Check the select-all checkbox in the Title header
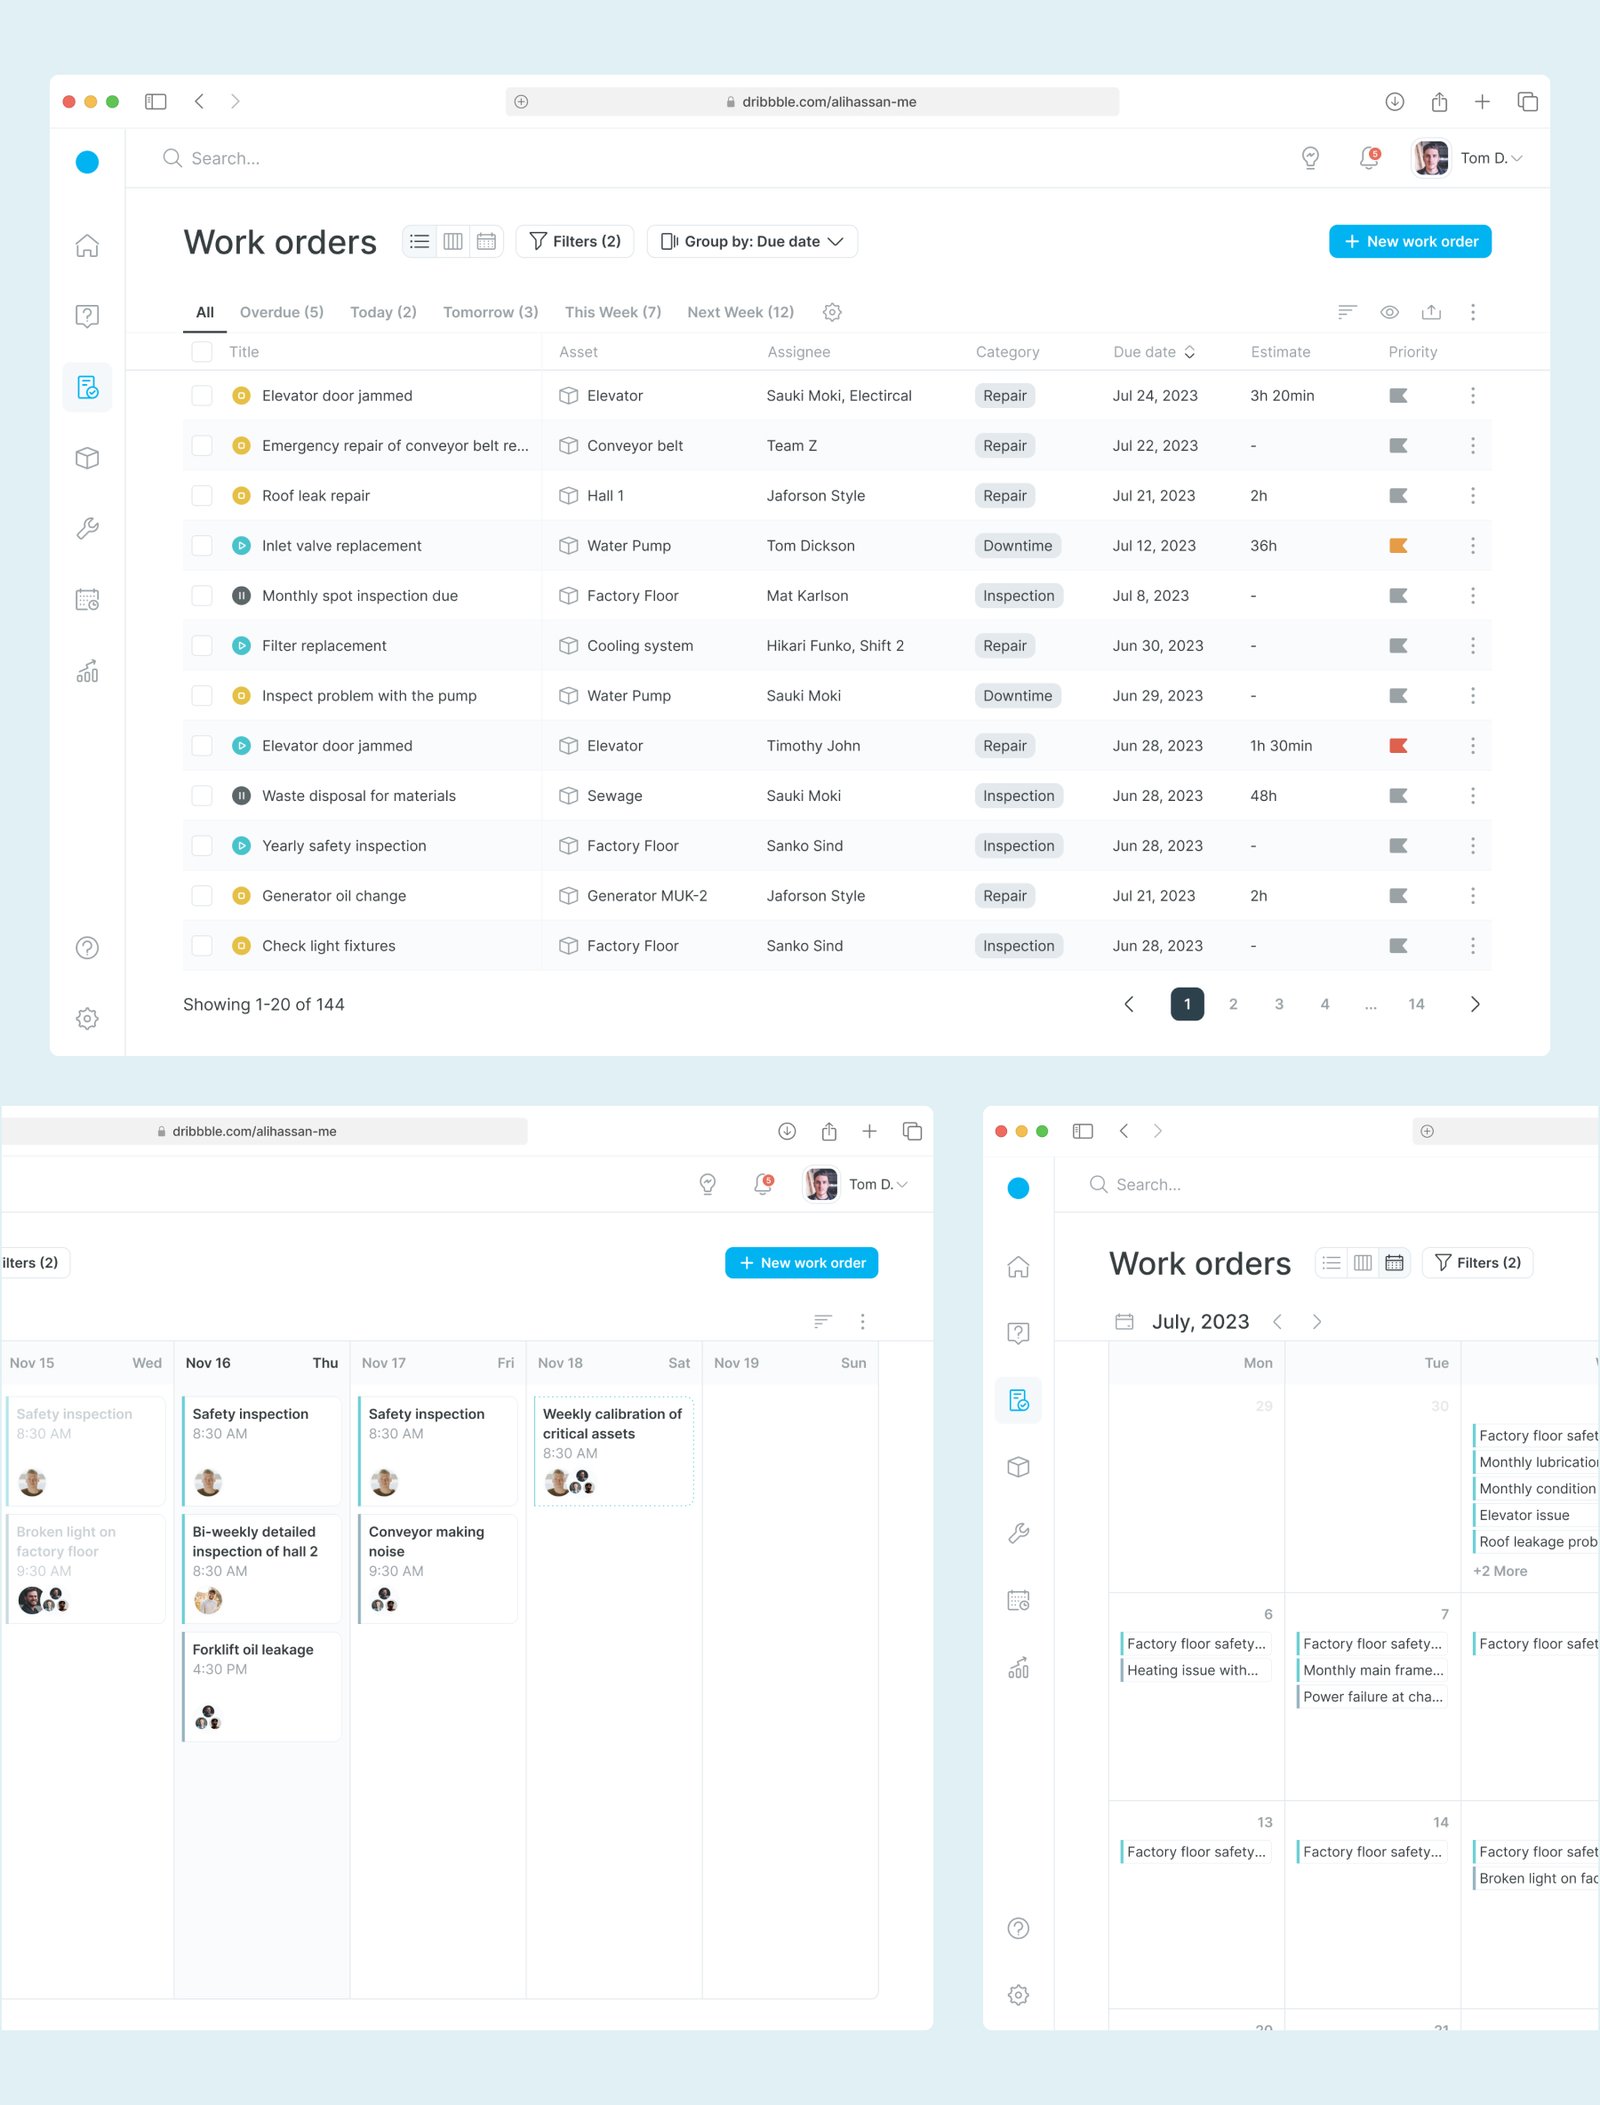The height and width of the screenshot is (2105, 1600). (202, 352)
